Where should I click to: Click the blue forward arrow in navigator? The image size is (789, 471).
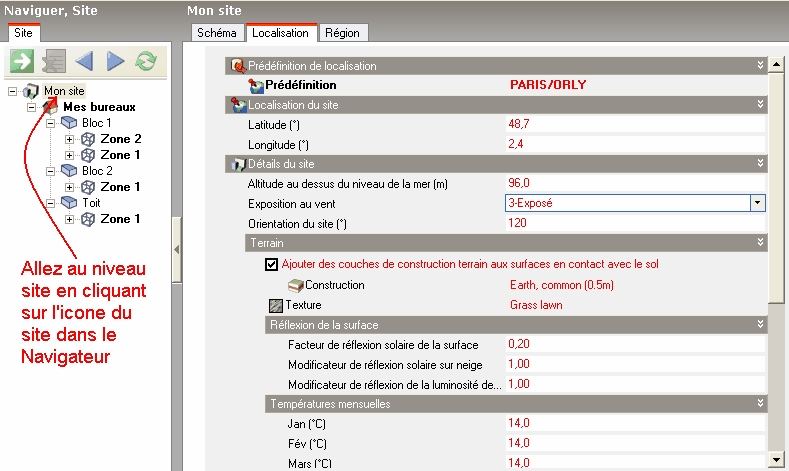[x=115, y=62]
